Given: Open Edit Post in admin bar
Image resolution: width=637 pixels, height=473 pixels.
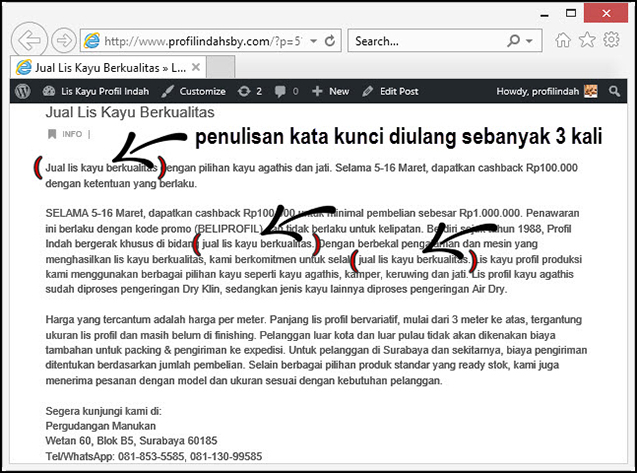Looking at the screenshot, I should point(399,91).
